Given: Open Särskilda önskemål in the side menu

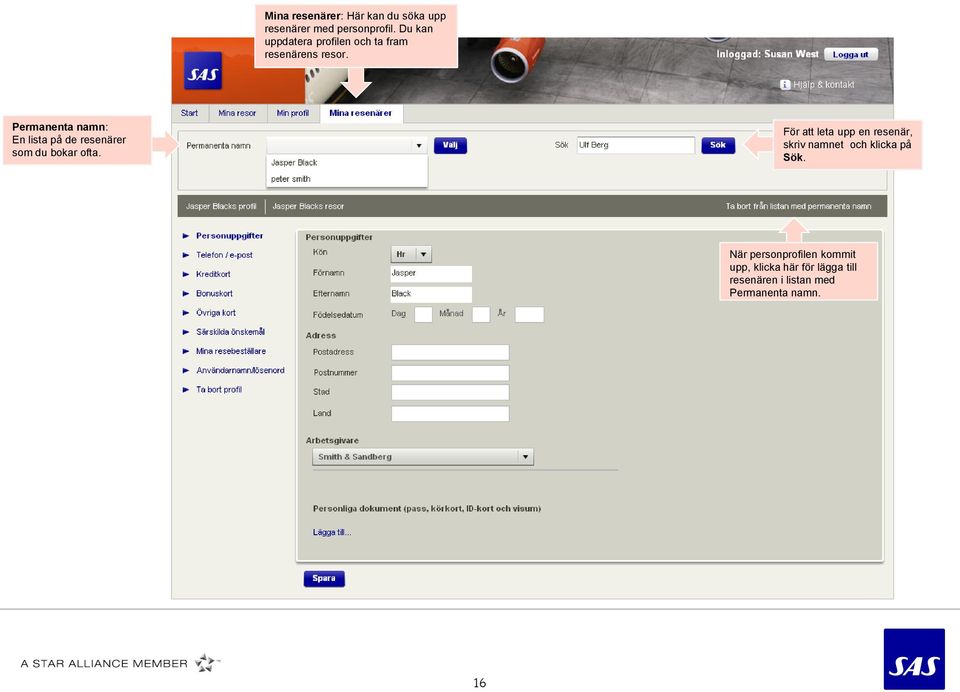Looking at the screenshot, I should 230,332.
